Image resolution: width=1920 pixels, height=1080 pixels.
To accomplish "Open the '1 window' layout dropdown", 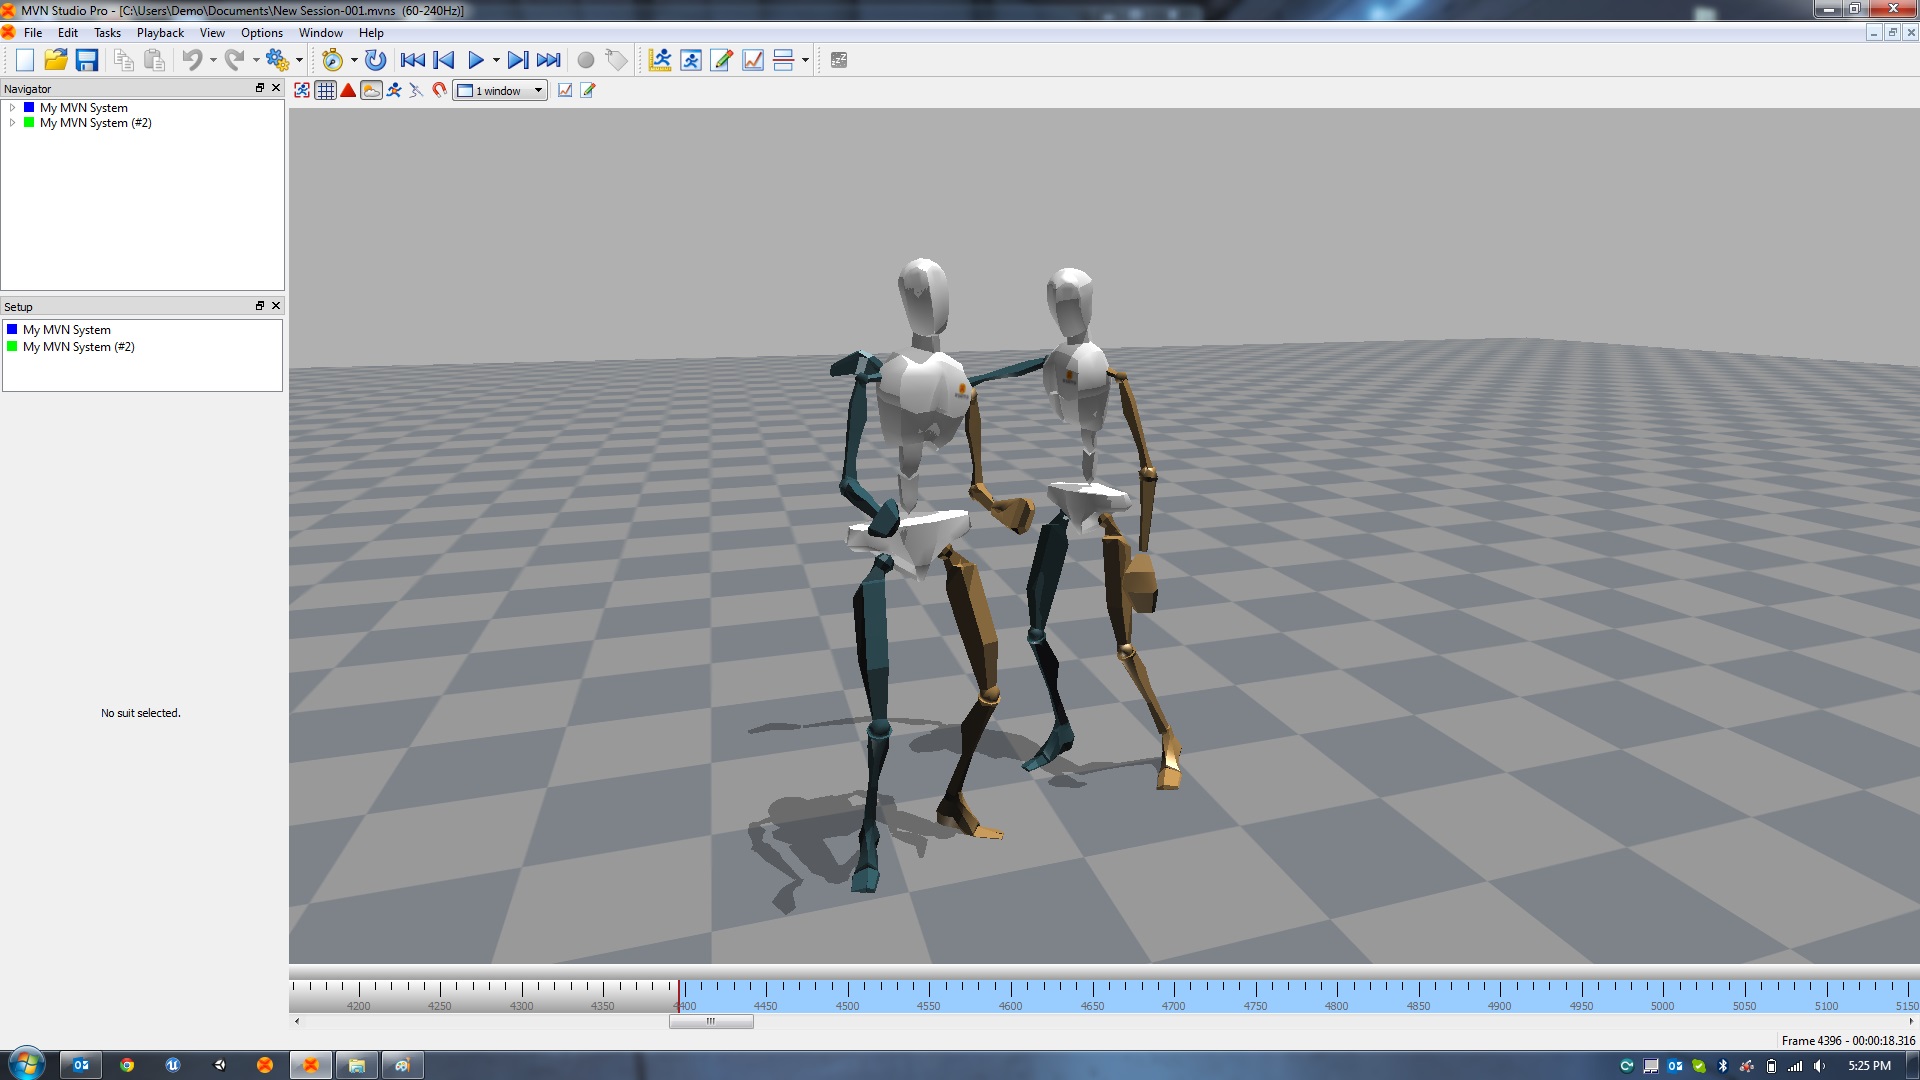I will 500,90.
